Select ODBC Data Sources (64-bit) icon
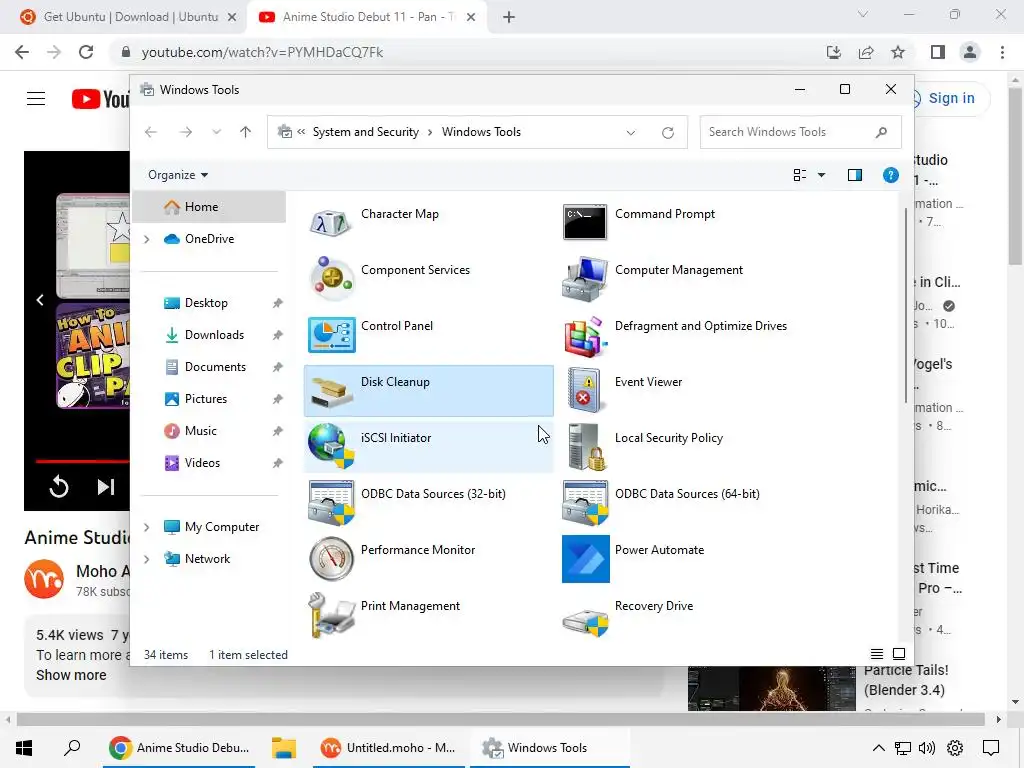The width and height of the screenshot is (1024, 768). [x=585, y=502]
